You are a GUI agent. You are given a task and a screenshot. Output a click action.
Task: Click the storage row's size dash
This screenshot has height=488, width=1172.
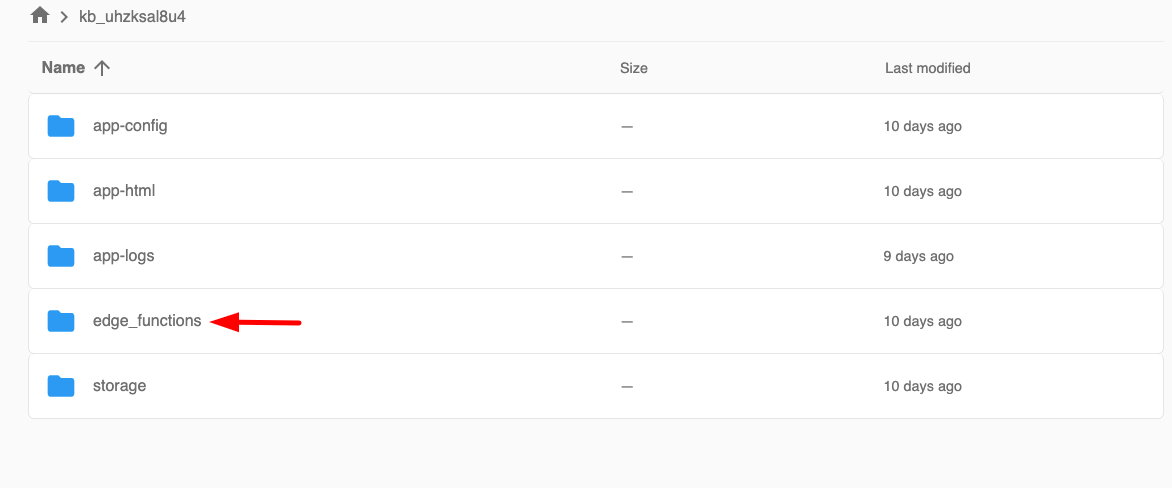pyautogui.click(x=627, y=386)
